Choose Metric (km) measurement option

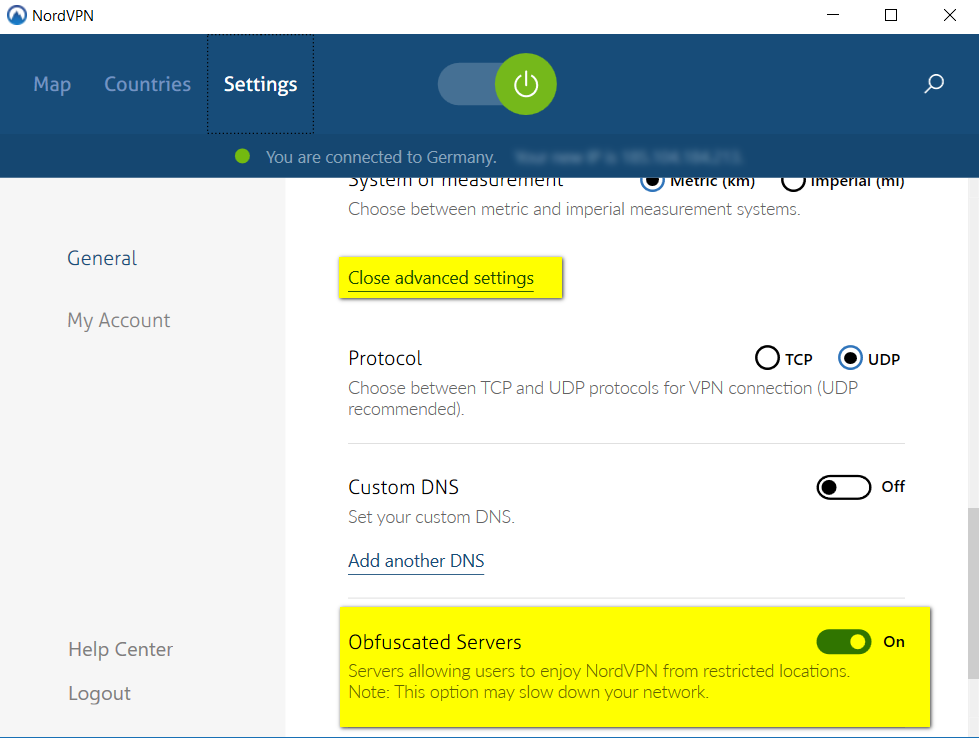[x=697, y=182]
